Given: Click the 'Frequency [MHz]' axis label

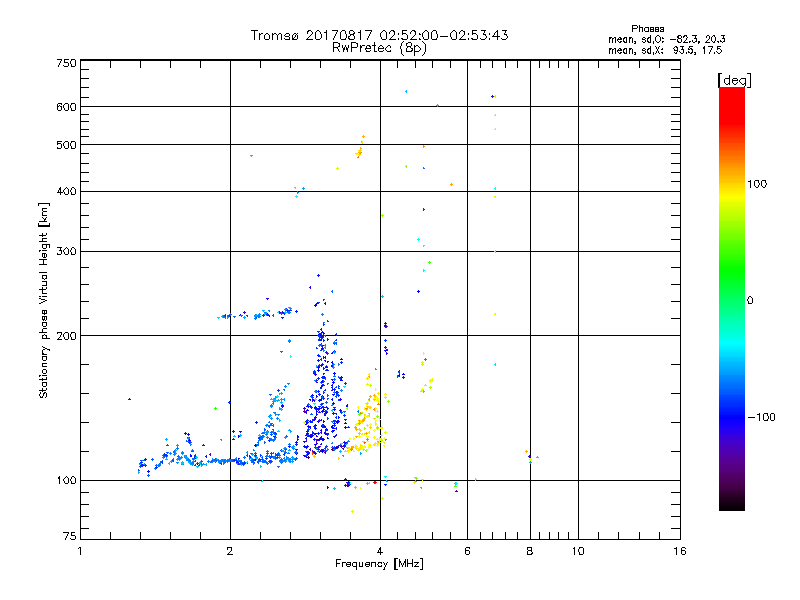Looking at the screenshot, I should (x=379, y=564).
